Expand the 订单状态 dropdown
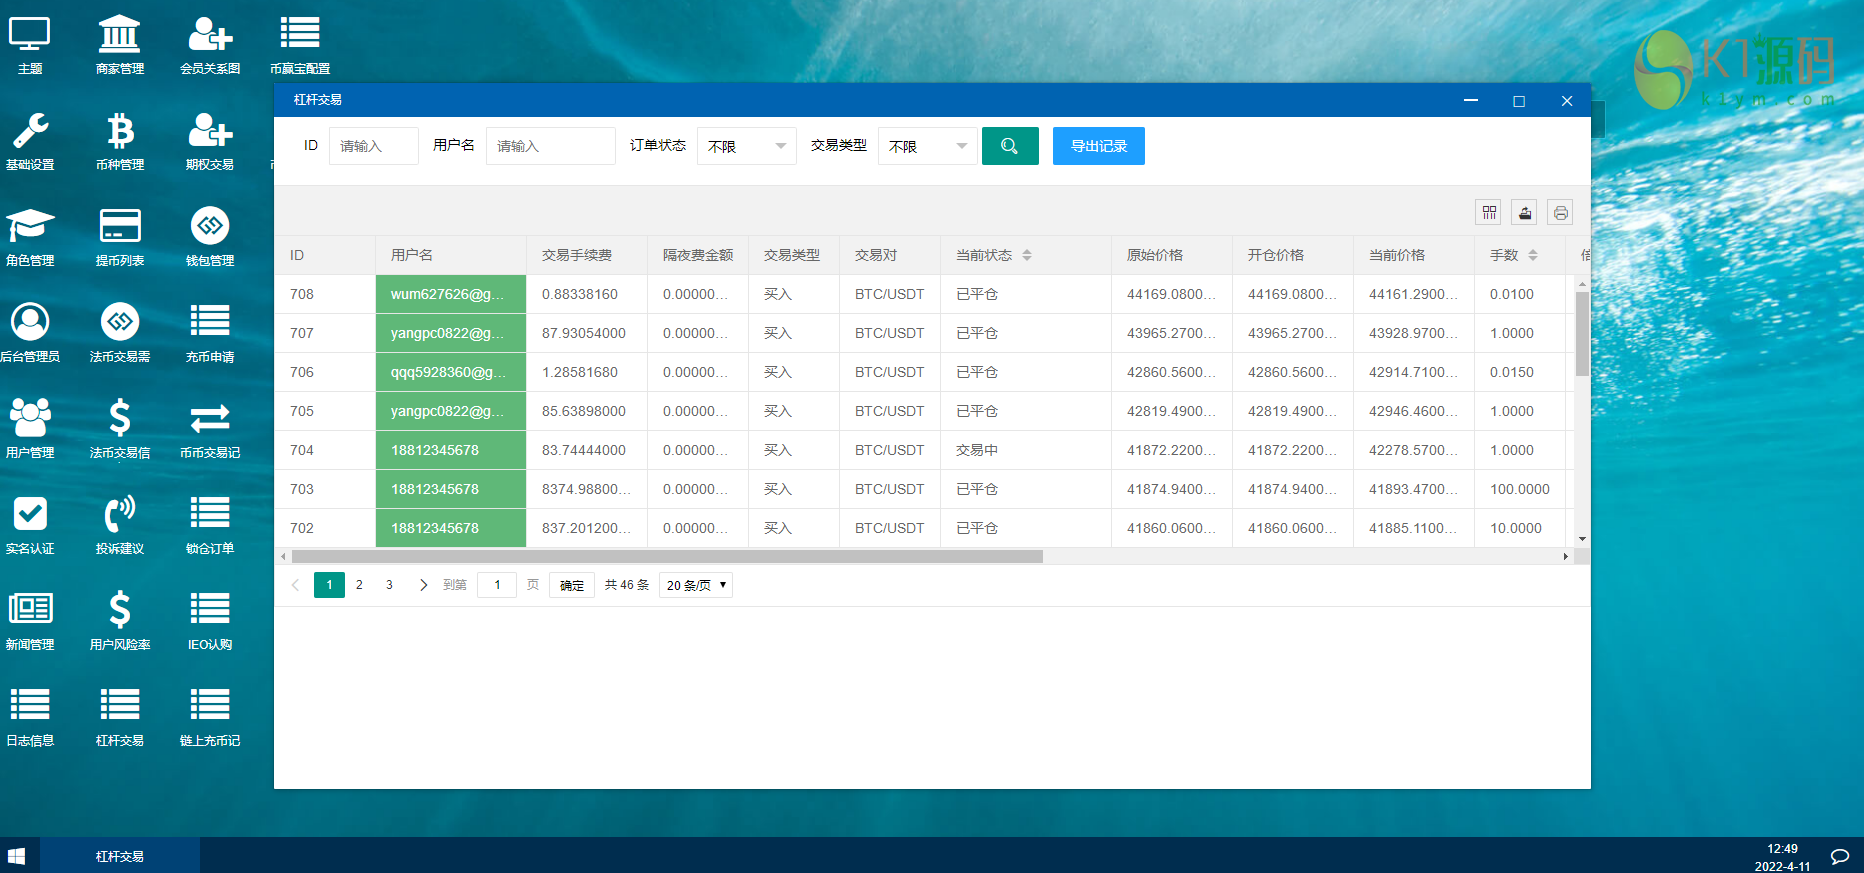The width and height of the screenshot is (1864, 873). [x=746, y=146]
